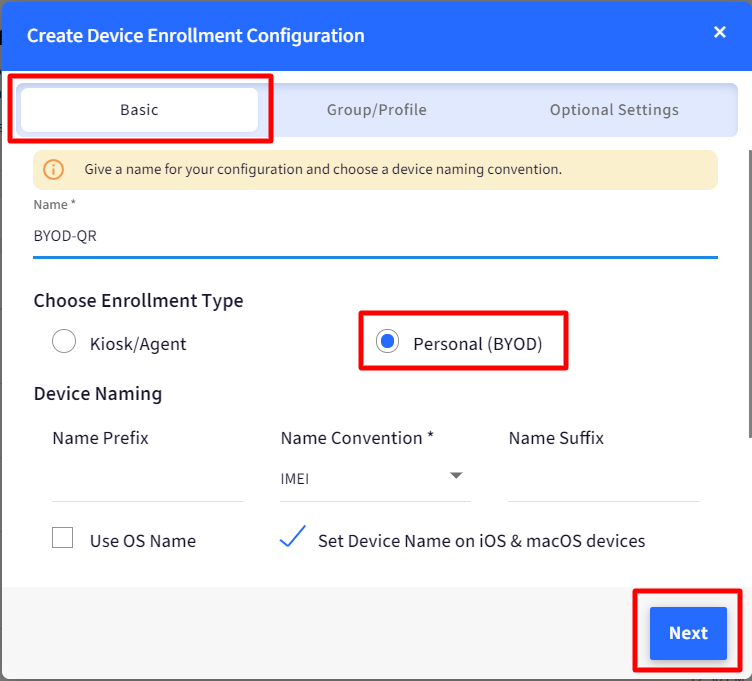Open the Optional Settings tab
752x681 pixels.
point(614,110)
